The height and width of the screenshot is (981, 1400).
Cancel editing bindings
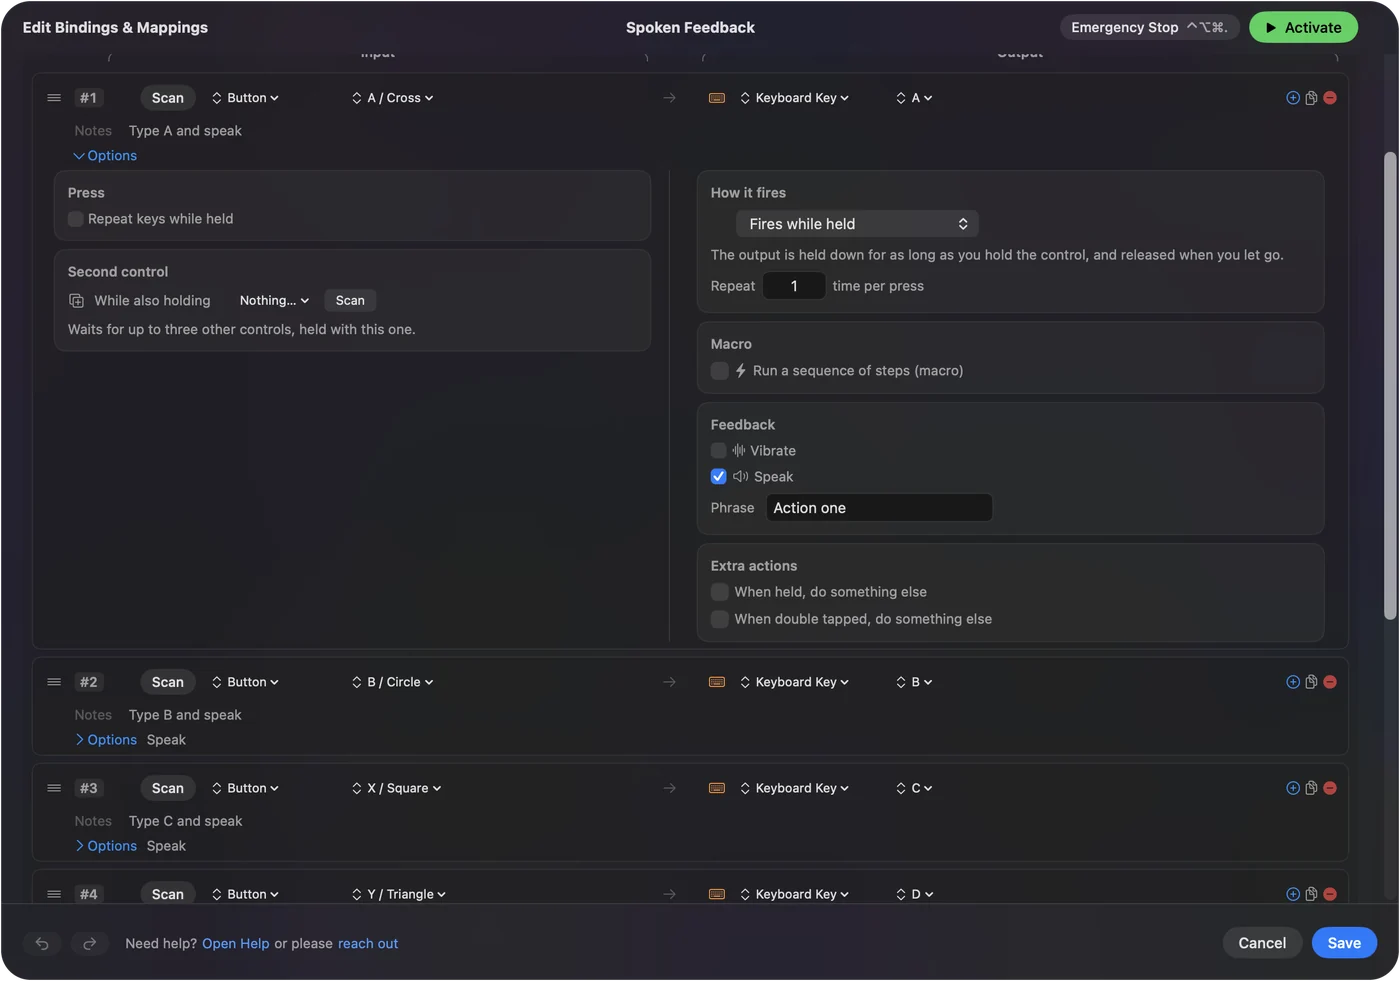pyautogui.click(x=1262, y=943)
